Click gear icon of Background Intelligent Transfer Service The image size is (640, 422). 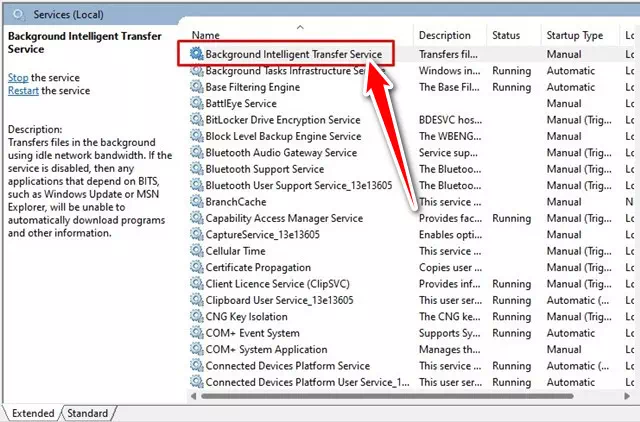pyautogui.click(x=196, y=53)
